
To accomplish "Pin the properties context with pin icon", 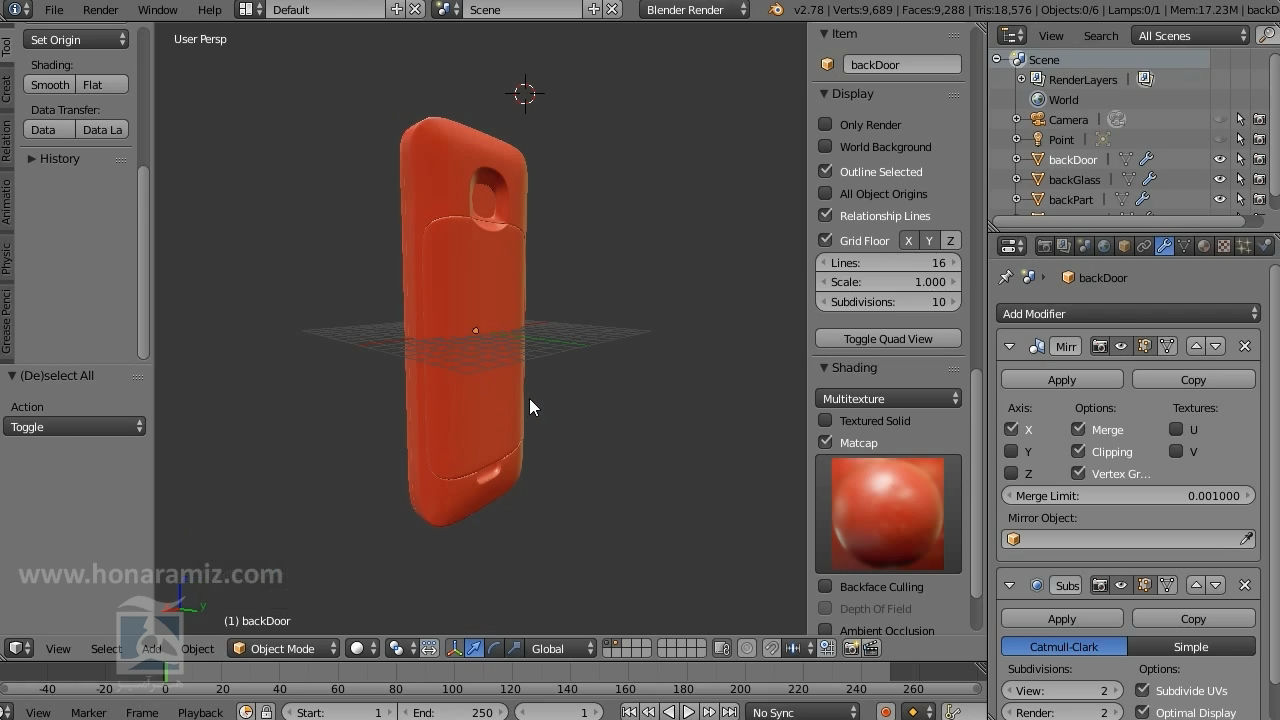I will click(x=1005, y=277).
